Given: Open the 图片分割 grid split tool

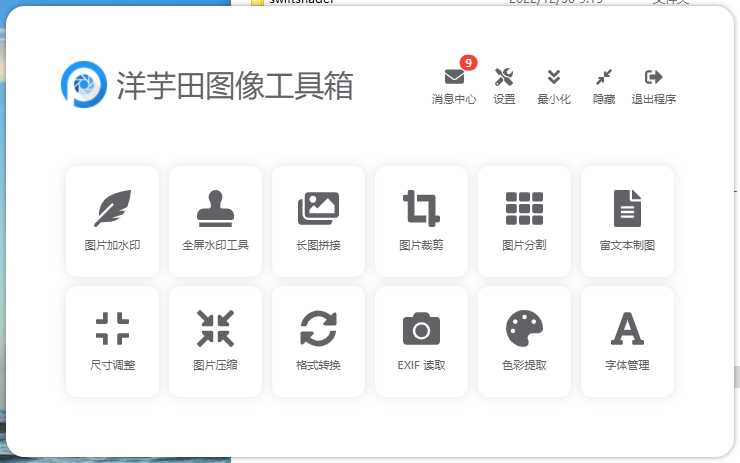Looking at the screenshot, I should click(x=524, y=221).
